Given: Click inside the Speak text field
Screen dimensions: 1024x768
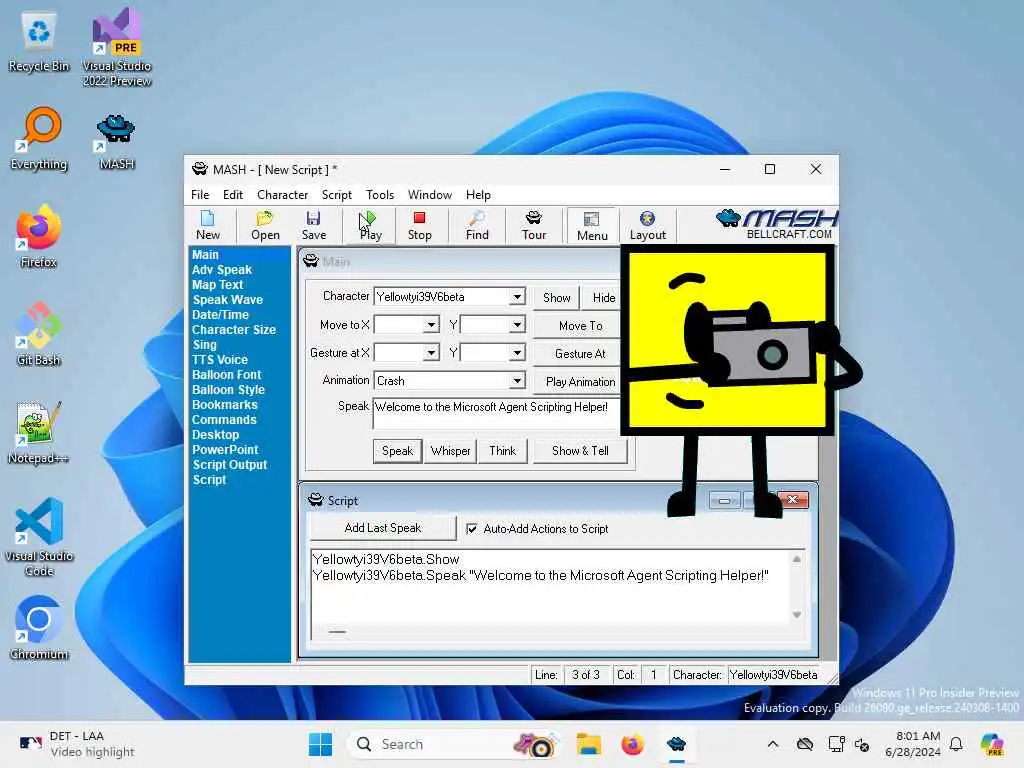Looking at the screenshot, I should [x=496, y=413].
